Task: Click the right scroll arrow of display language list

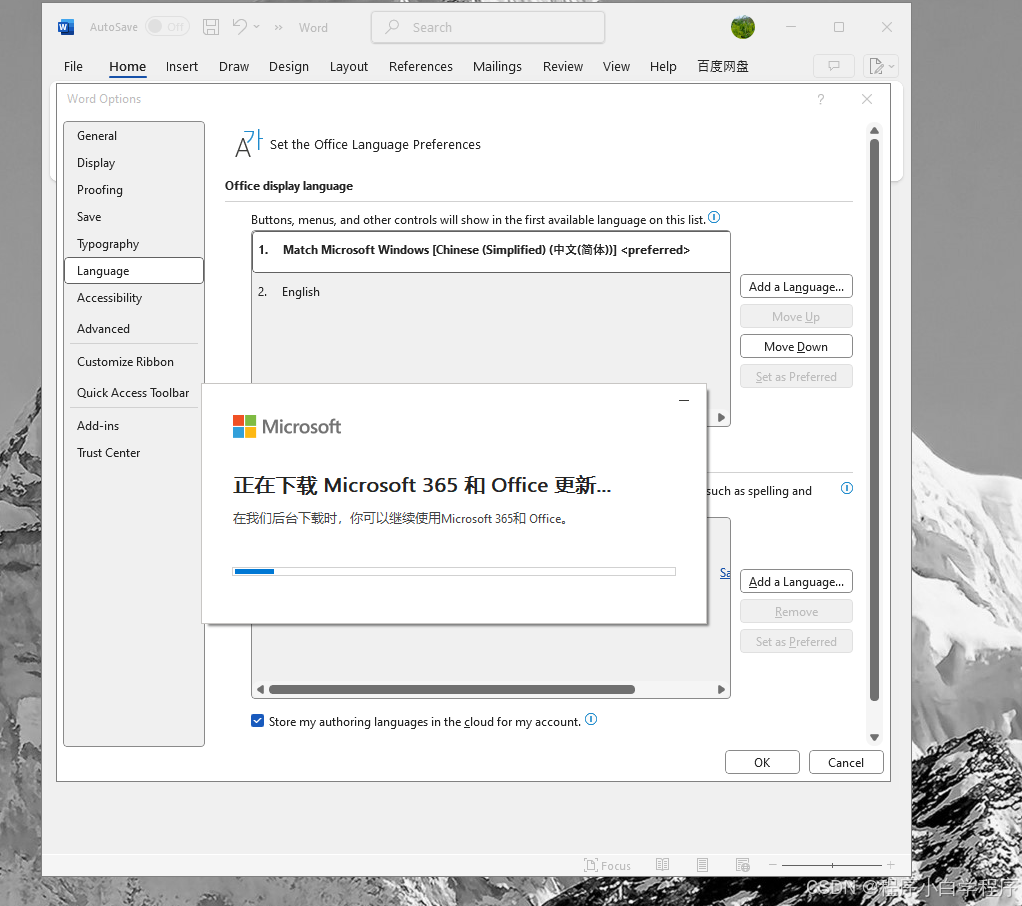Action: click(722, 418)
